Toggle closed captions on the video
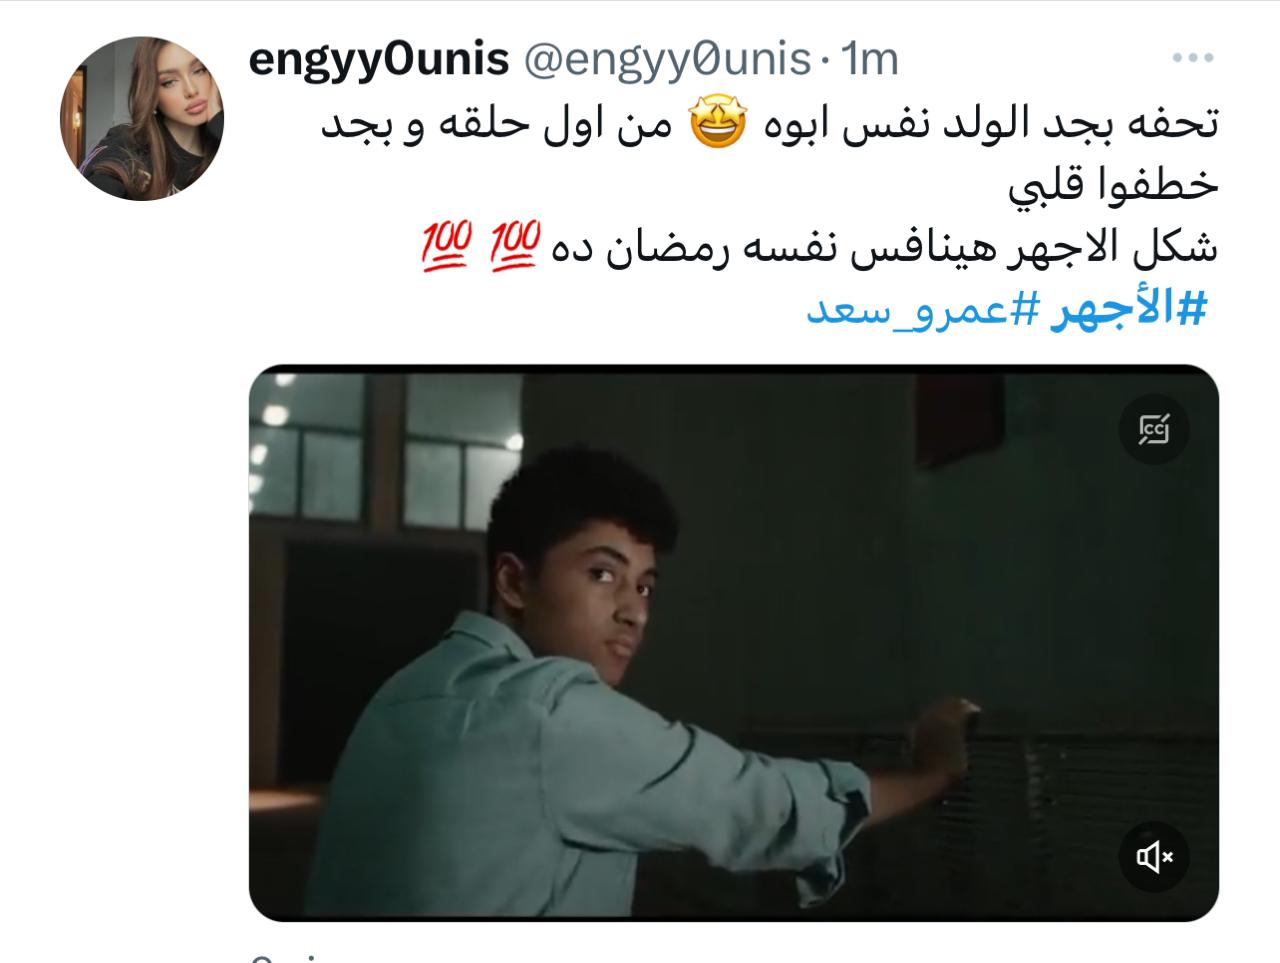The height and width of the screenshot is (963, 1280). pyautogui.click(x=1154, y=429)
